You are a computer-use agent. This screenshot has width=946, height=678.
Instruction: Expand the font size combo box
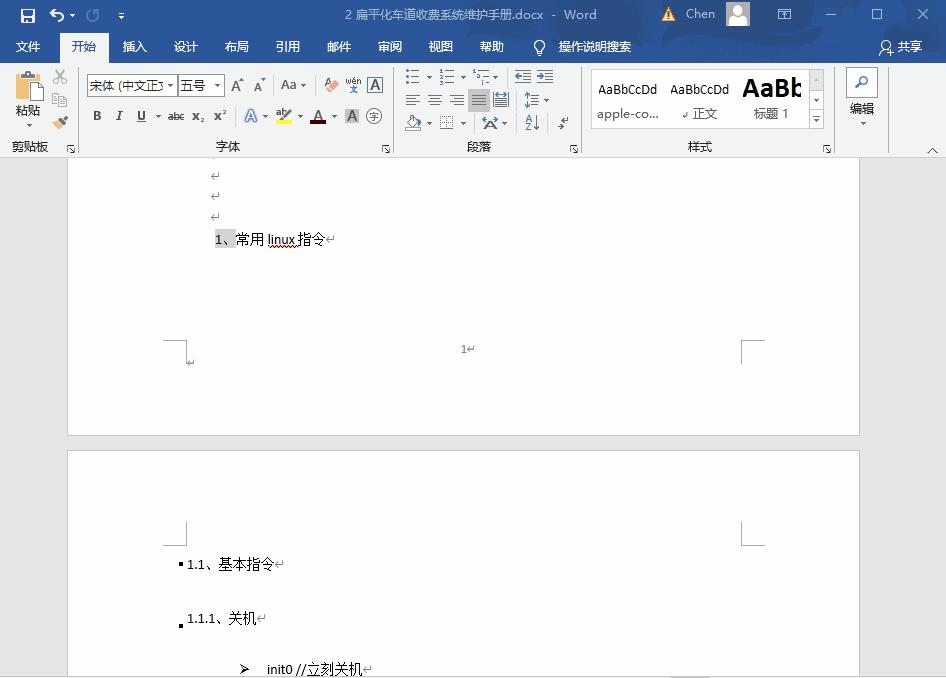click(217, 85)
